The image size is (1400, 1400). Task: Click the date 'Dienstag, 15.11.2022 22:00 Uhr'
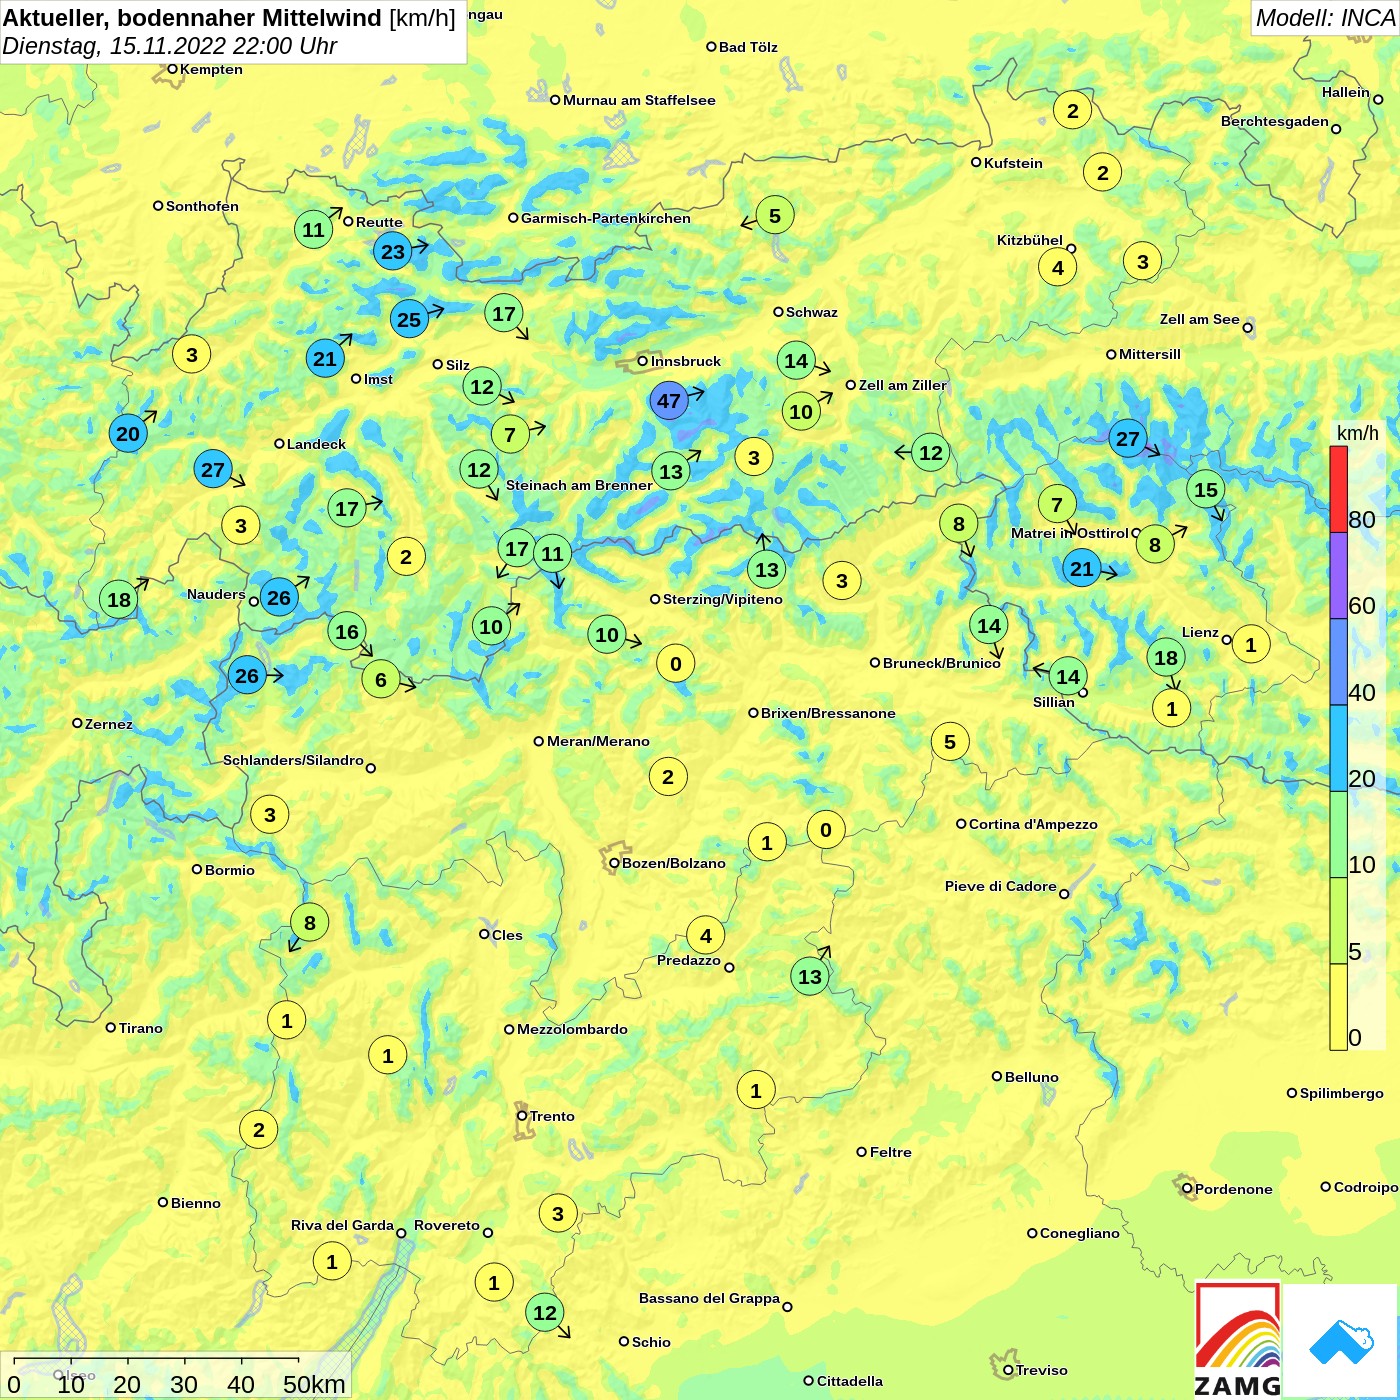[170, 46]
